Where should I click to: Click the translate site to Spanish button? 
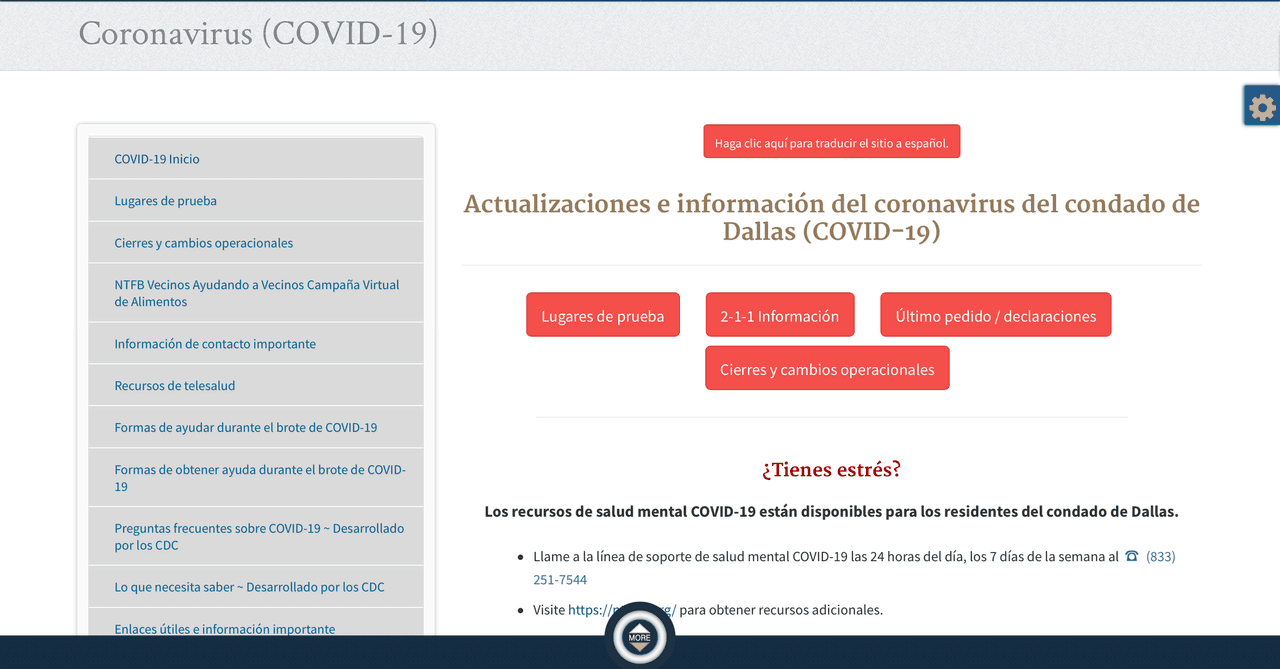[x=831, y=142]
